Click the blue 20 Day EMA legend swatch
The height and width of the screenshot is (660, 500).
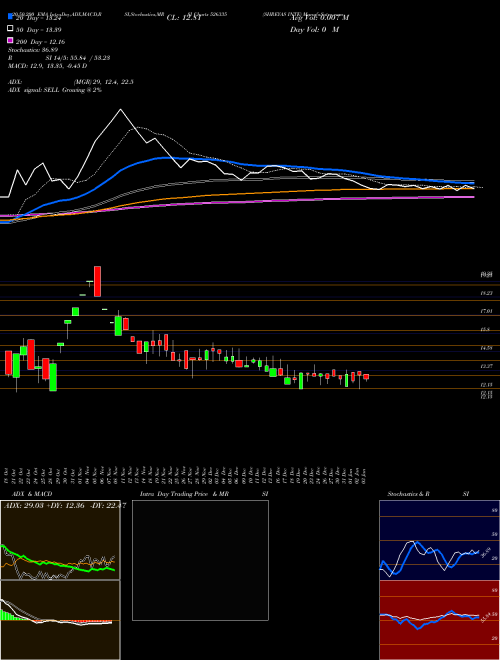pos(10,17)
